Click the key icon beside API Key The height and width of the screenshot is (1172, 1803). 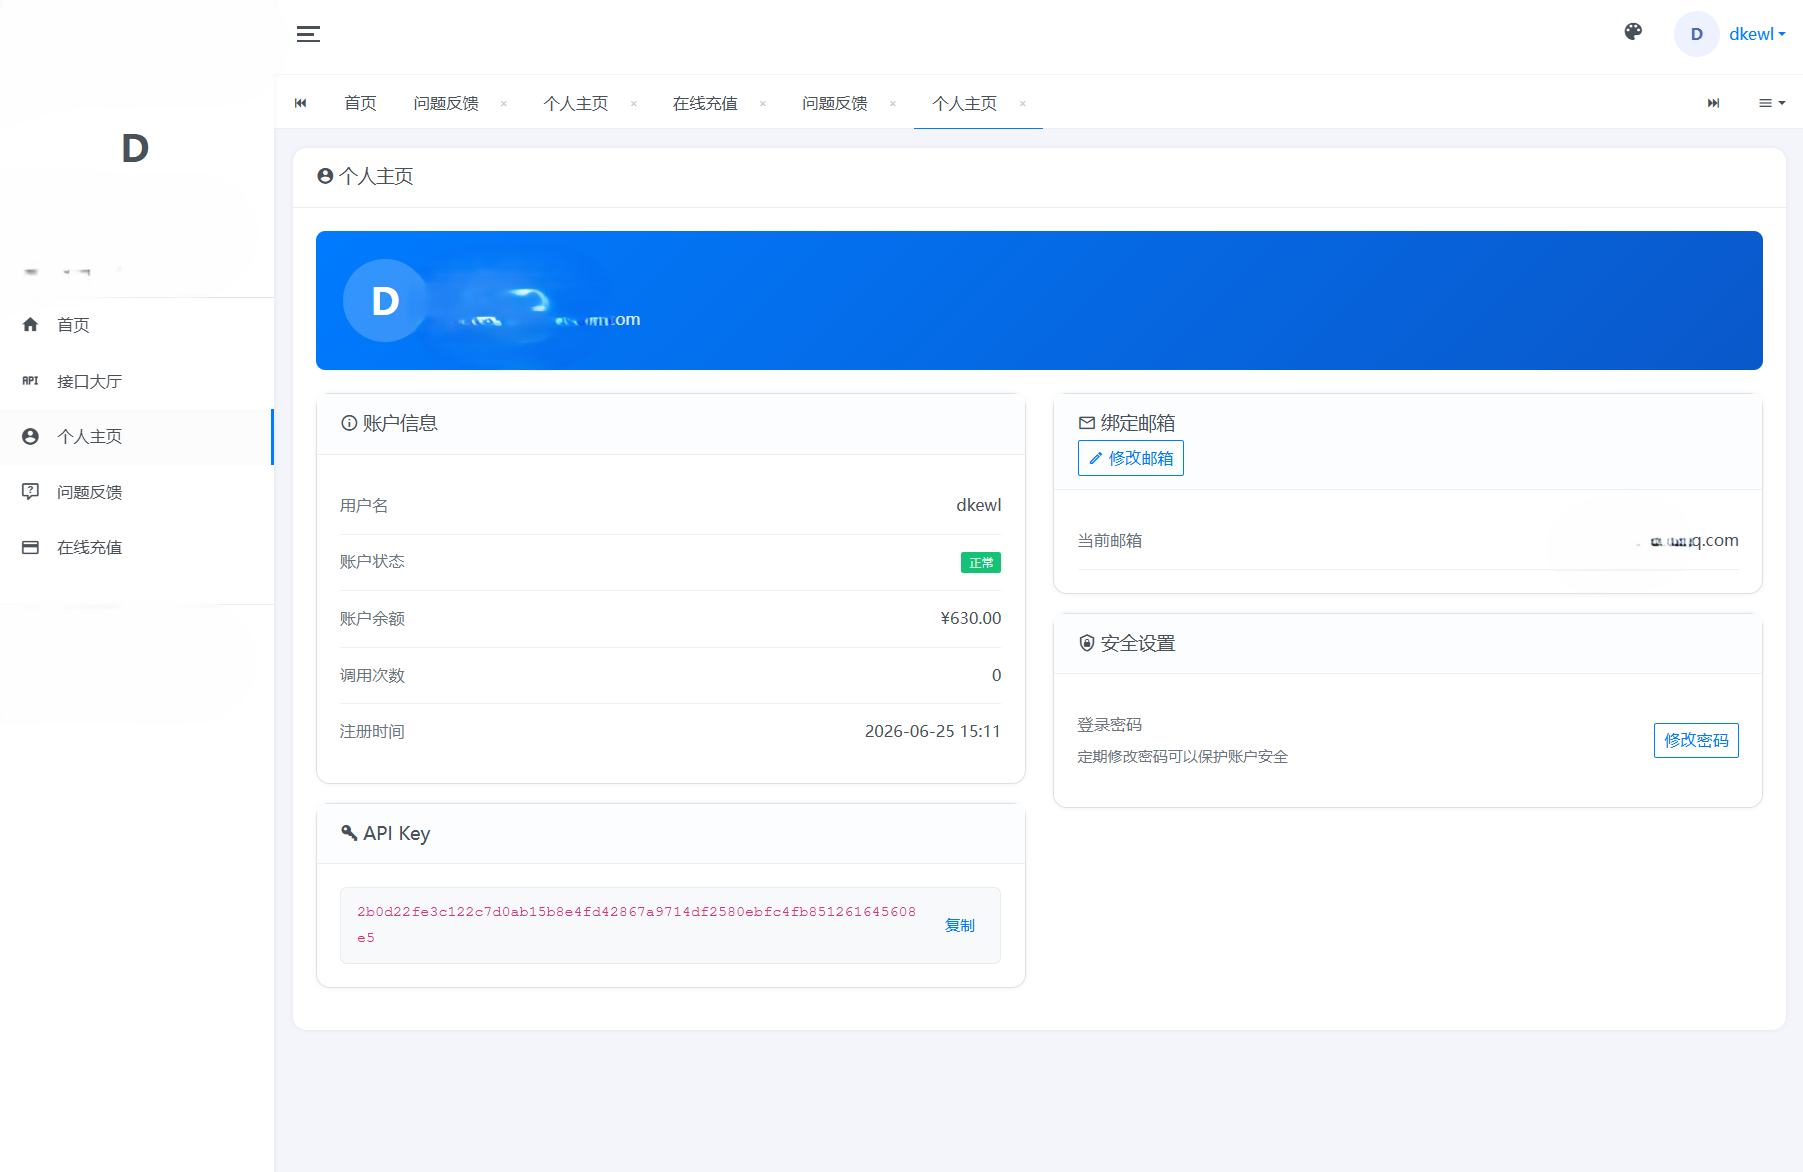point(349,833)
